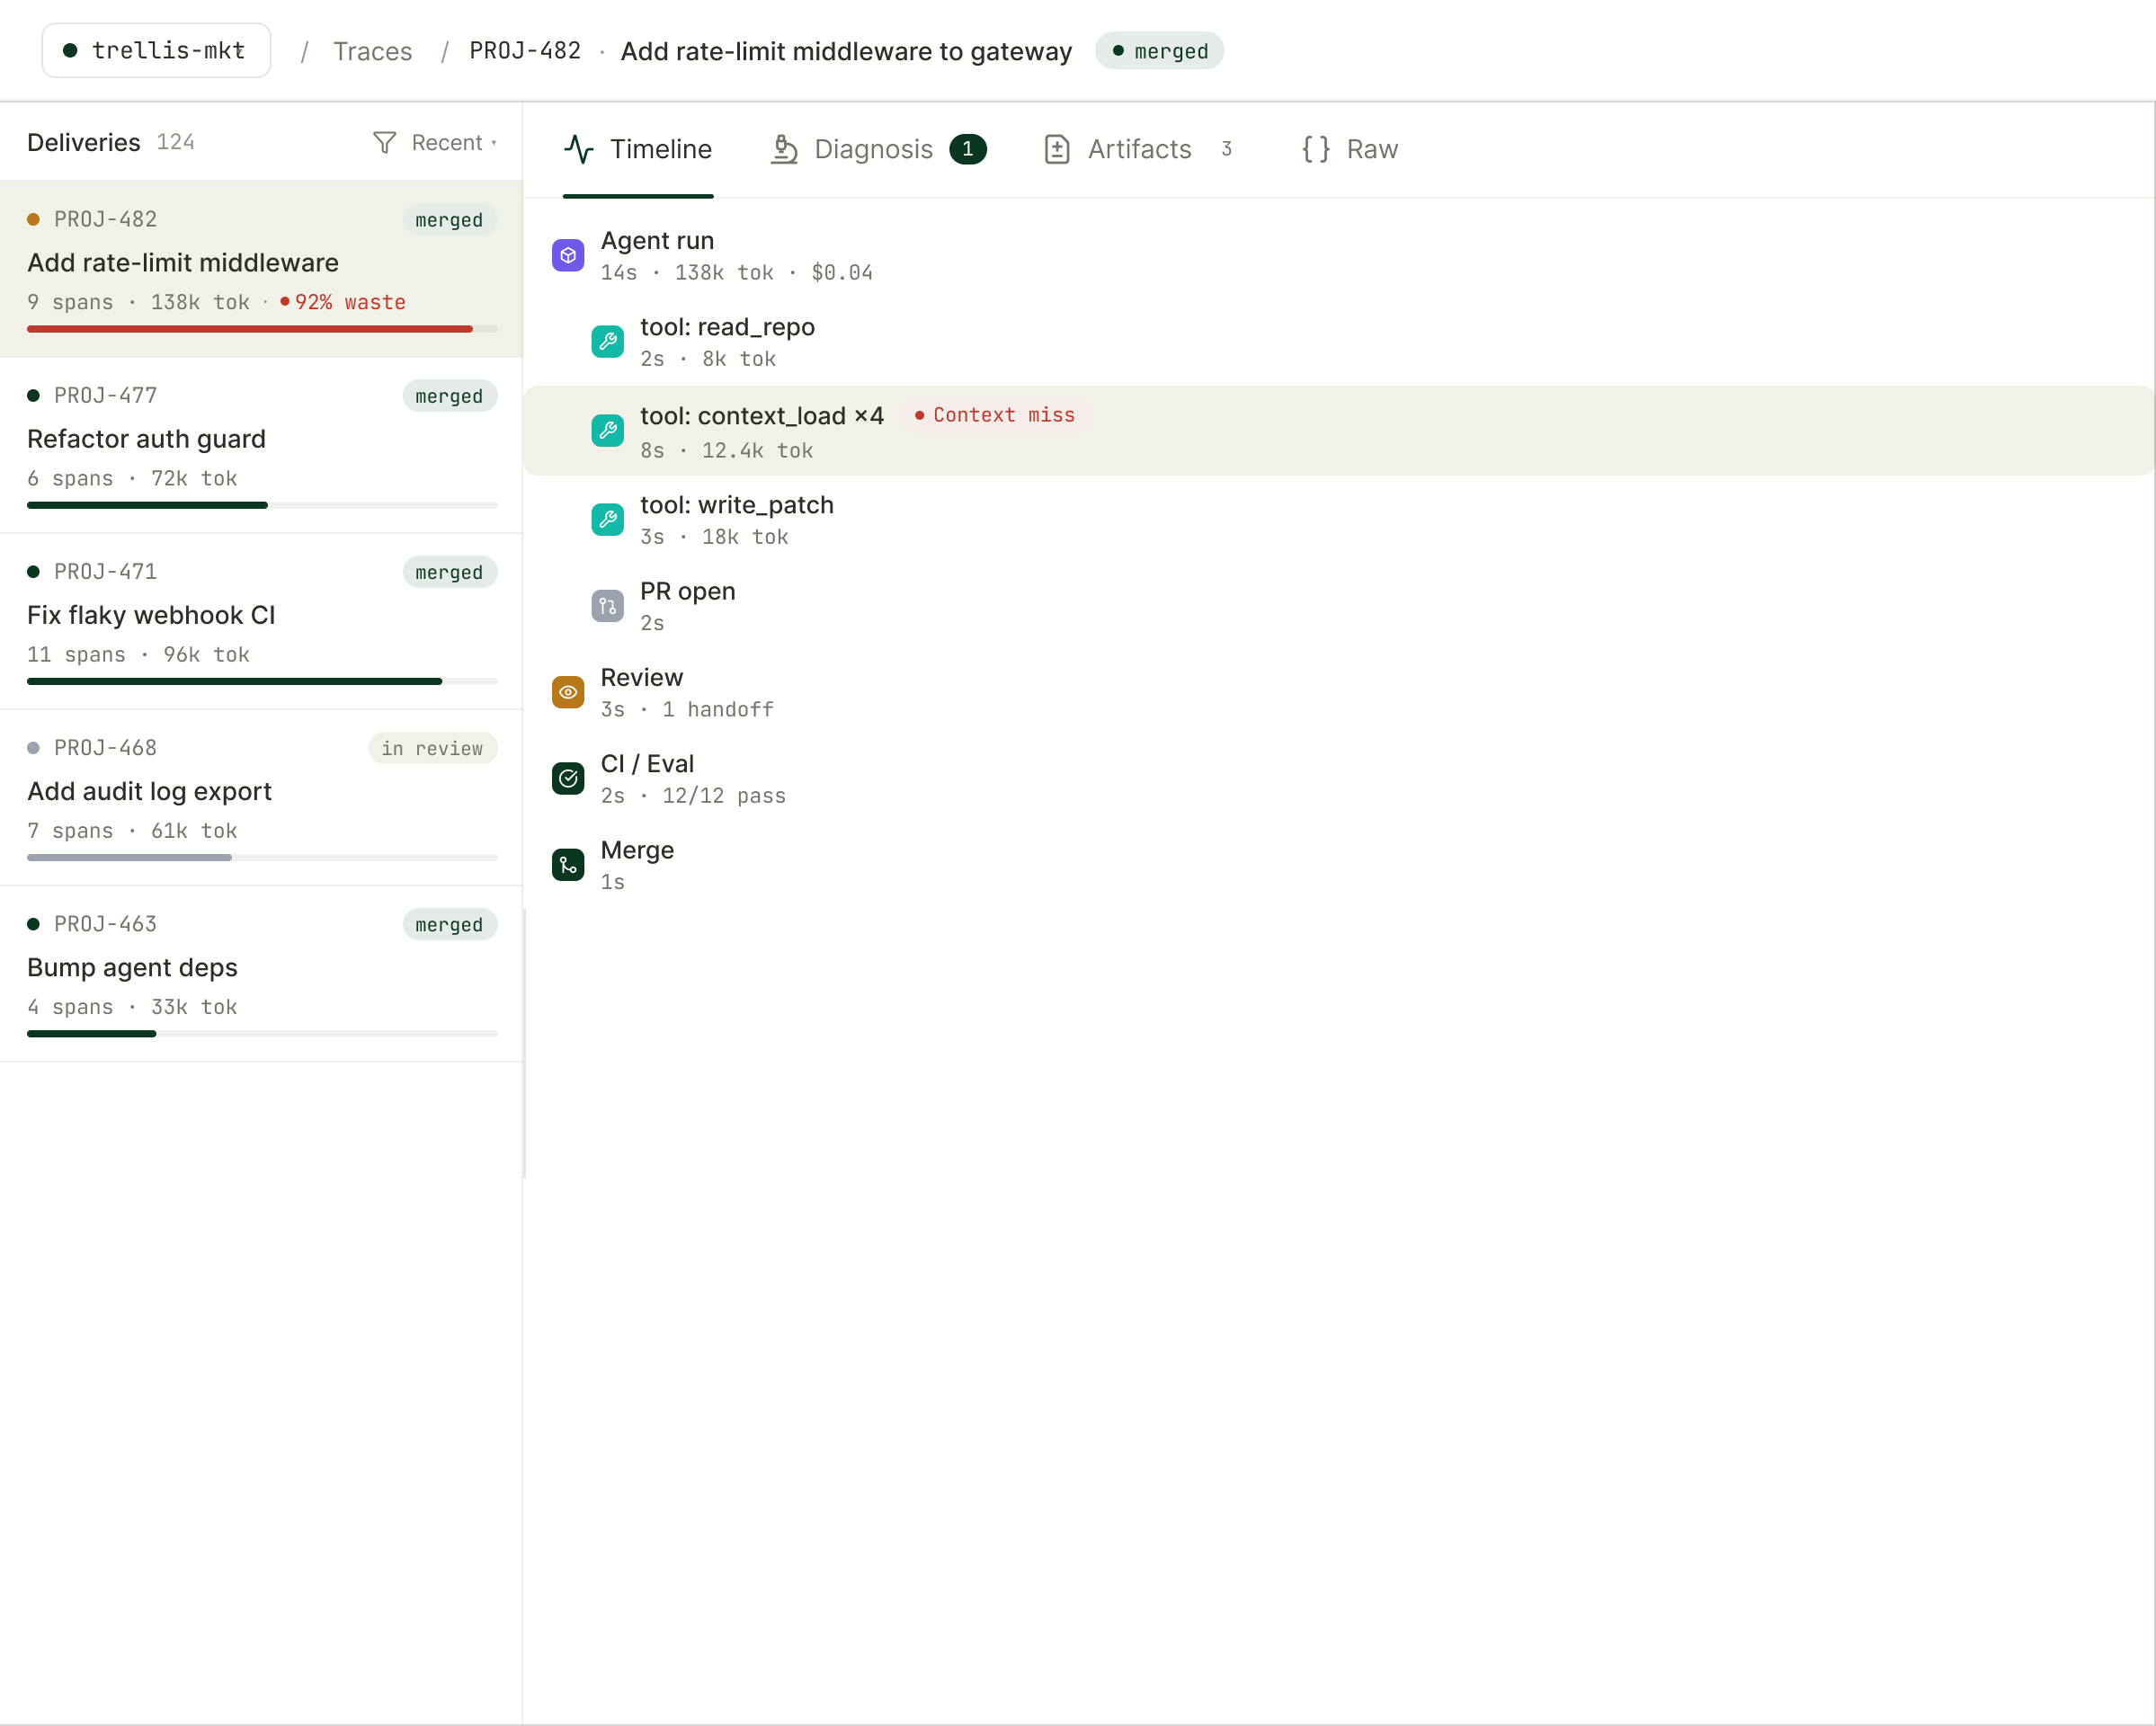The height and width of the screenshot is (1726, 2156).
Task: Click the PROJ-482 breadcrumb
Action: pos(525,51)
